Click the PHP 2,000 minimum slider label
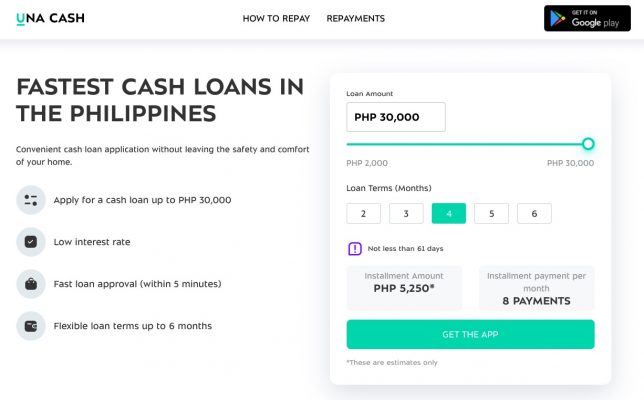644x400 pixels. click(367, 163)
